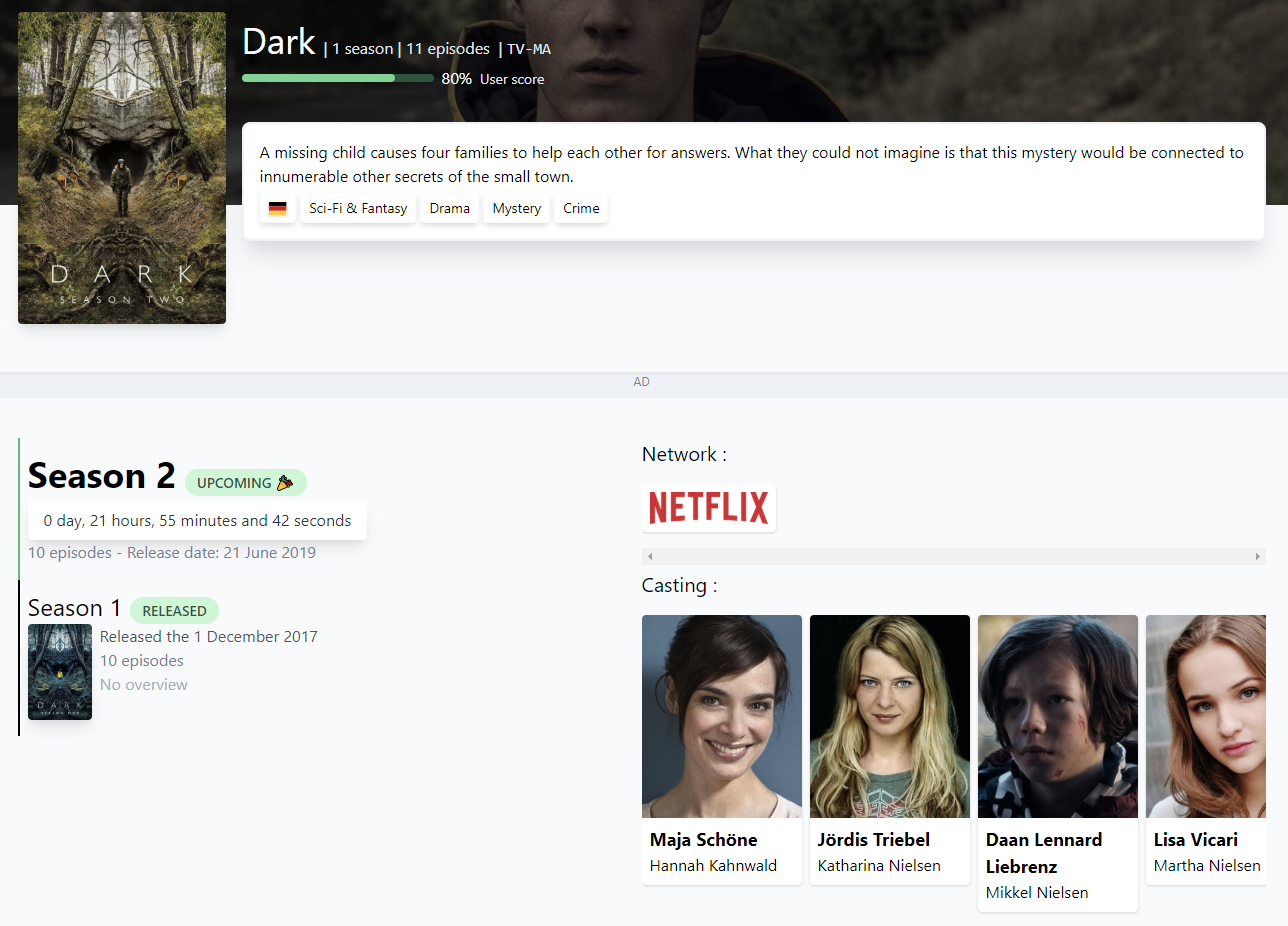1288x926 pixels.
Task: Click the Katharina Nielsen character name
Action: [x=879, y=866]
